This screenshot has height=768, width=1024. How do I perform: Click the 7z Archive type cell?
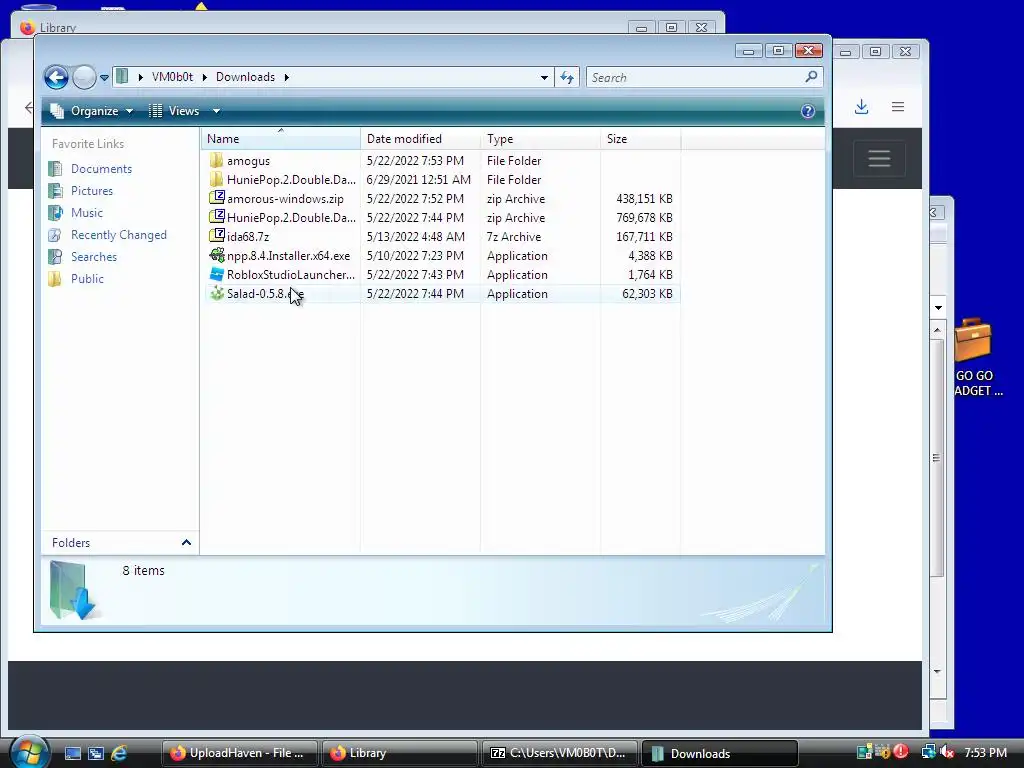click(x=514, y=236)
